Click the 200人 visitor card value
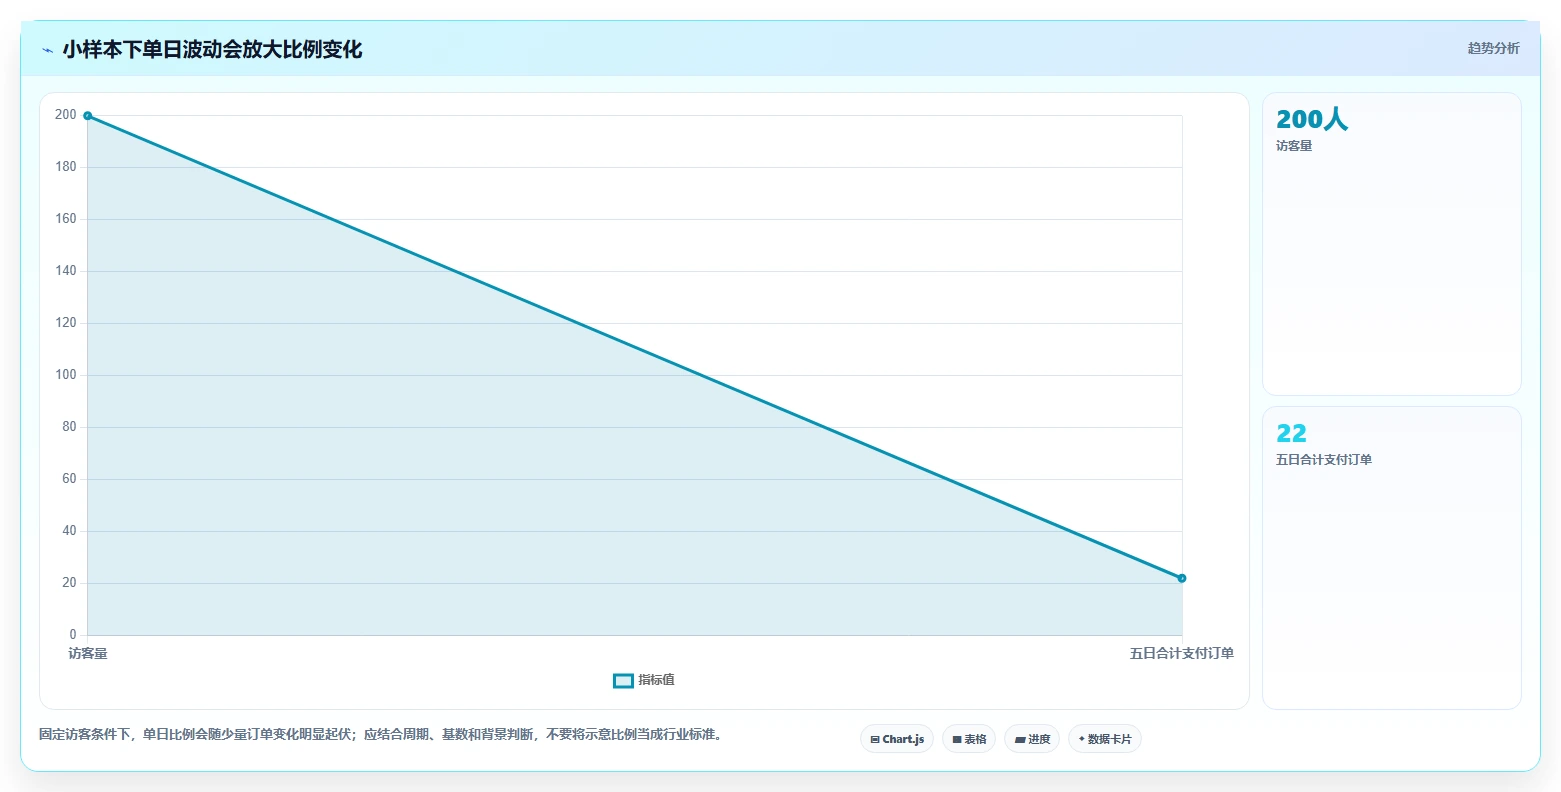 1312,119
